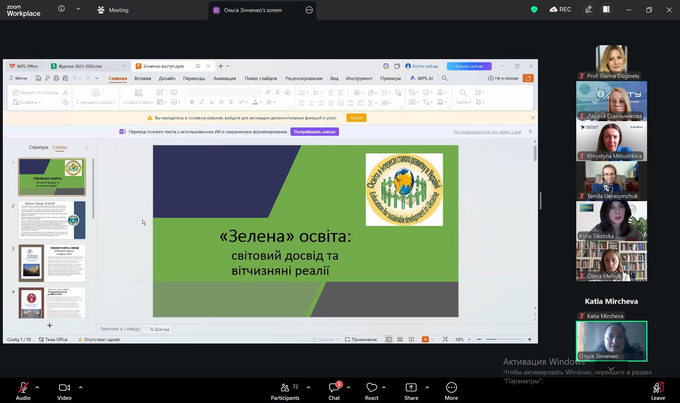Expand the Participants options arrow
Viewport: 680px width, 403px height.
coord(307,386)
